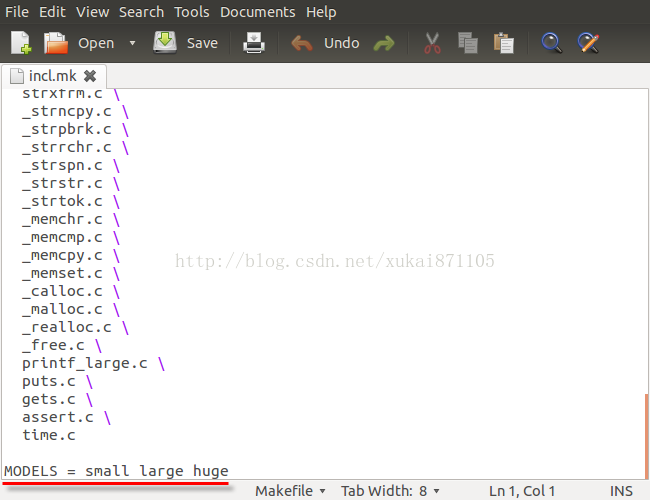Open the Help menu
This screenshot has width=650, height=500.
click(321, 12)
